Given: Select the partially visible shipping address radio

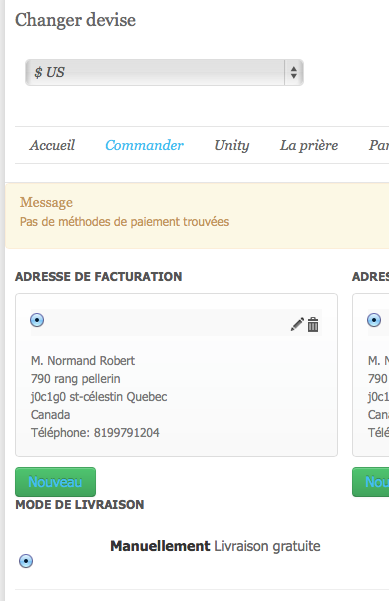Looking at the screenshot, I should pos(374,320).
